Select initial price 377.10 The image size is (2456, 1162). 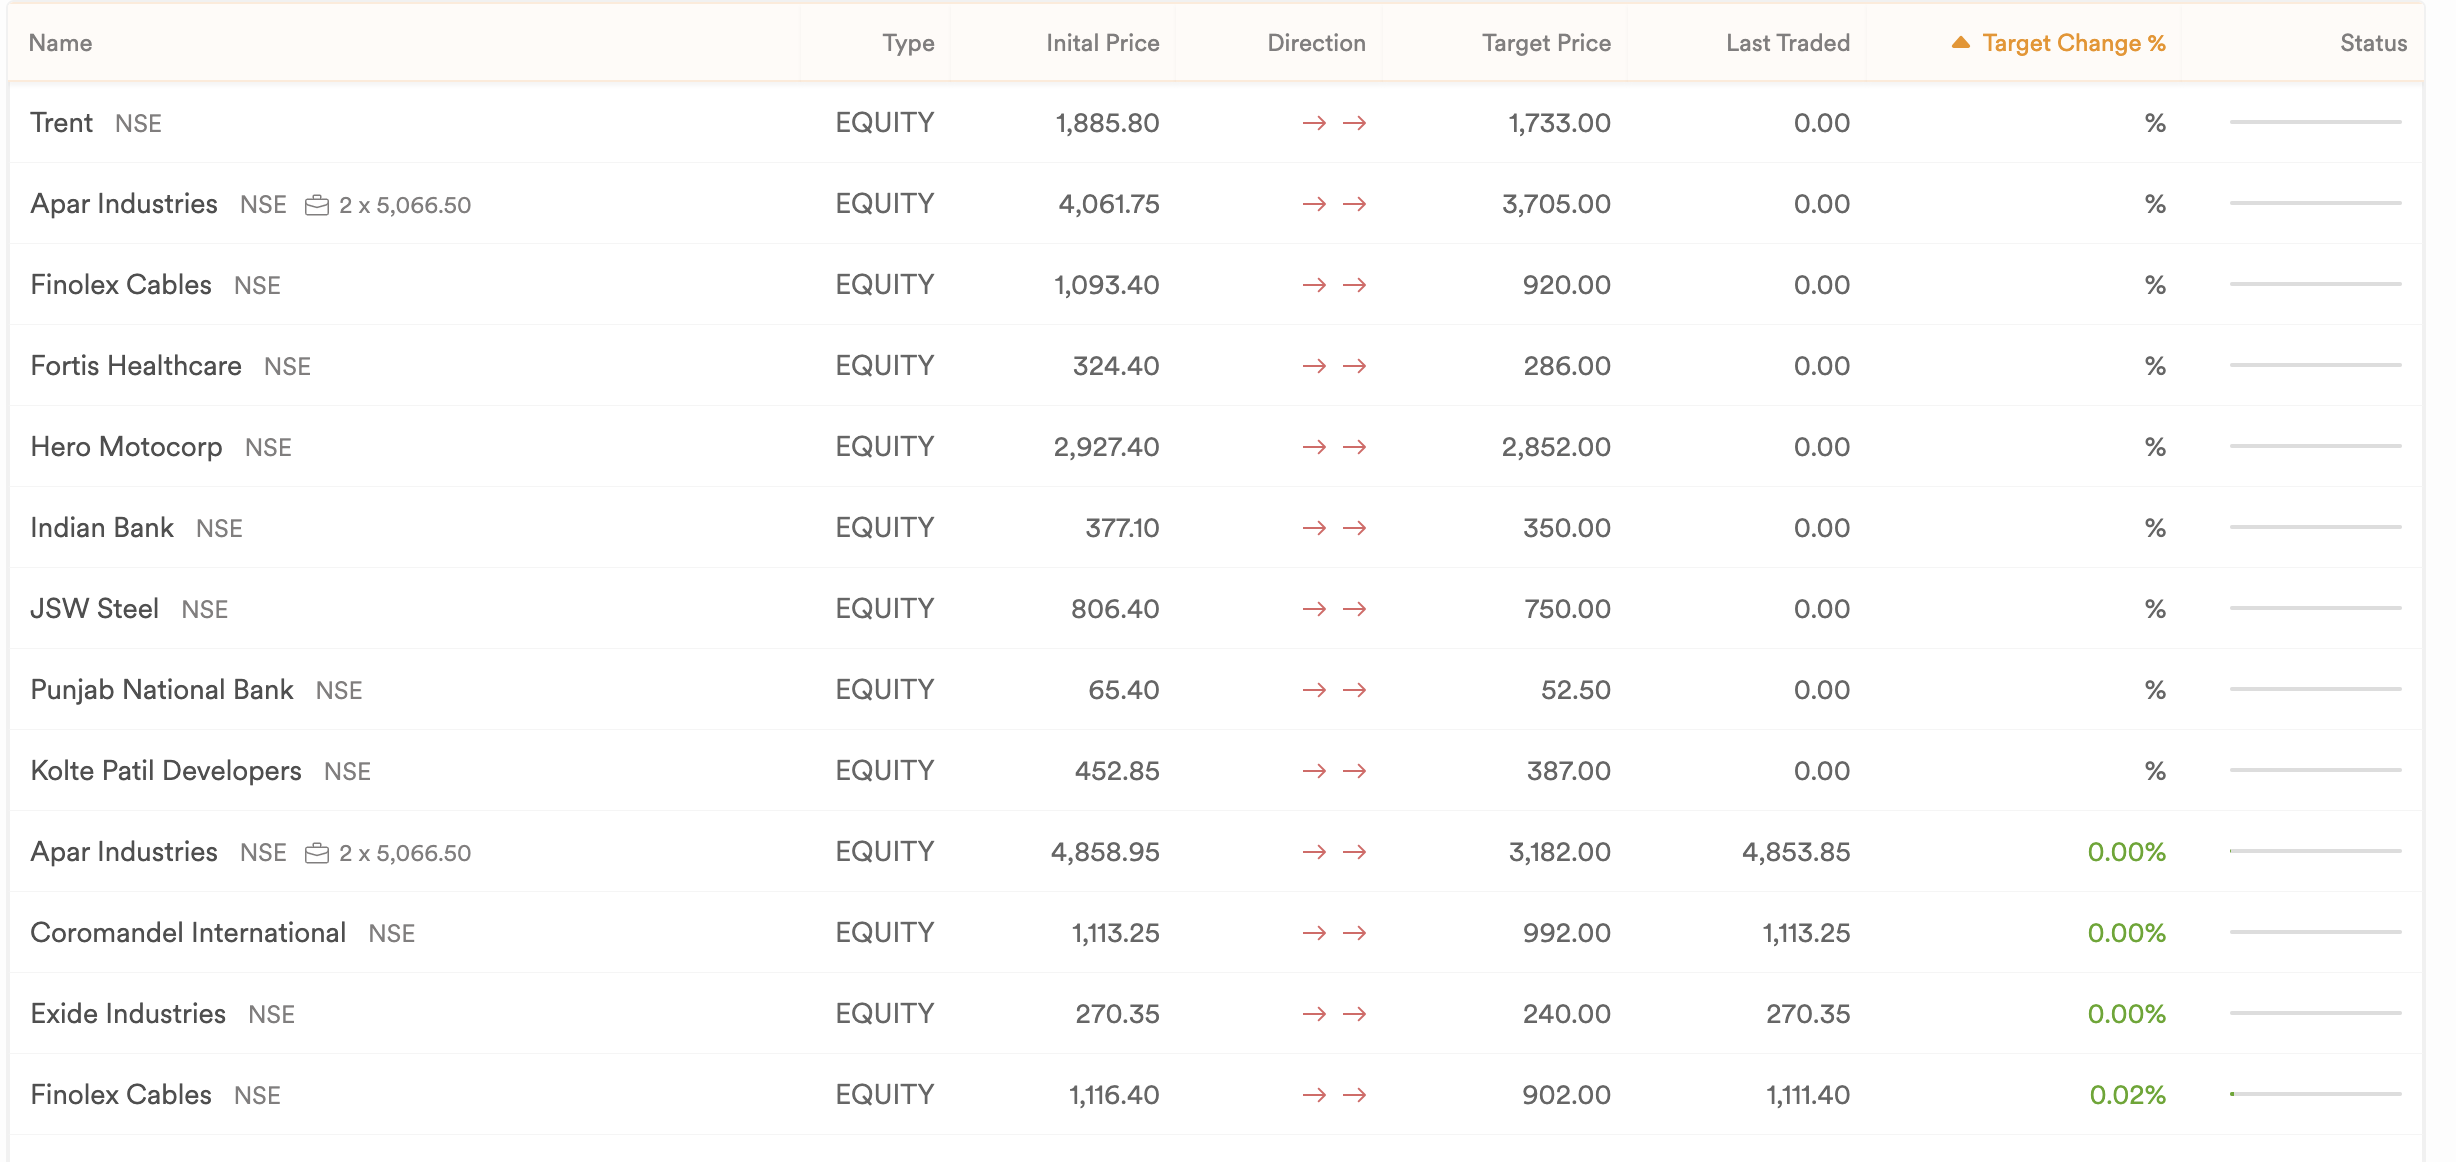point(1122,528)
